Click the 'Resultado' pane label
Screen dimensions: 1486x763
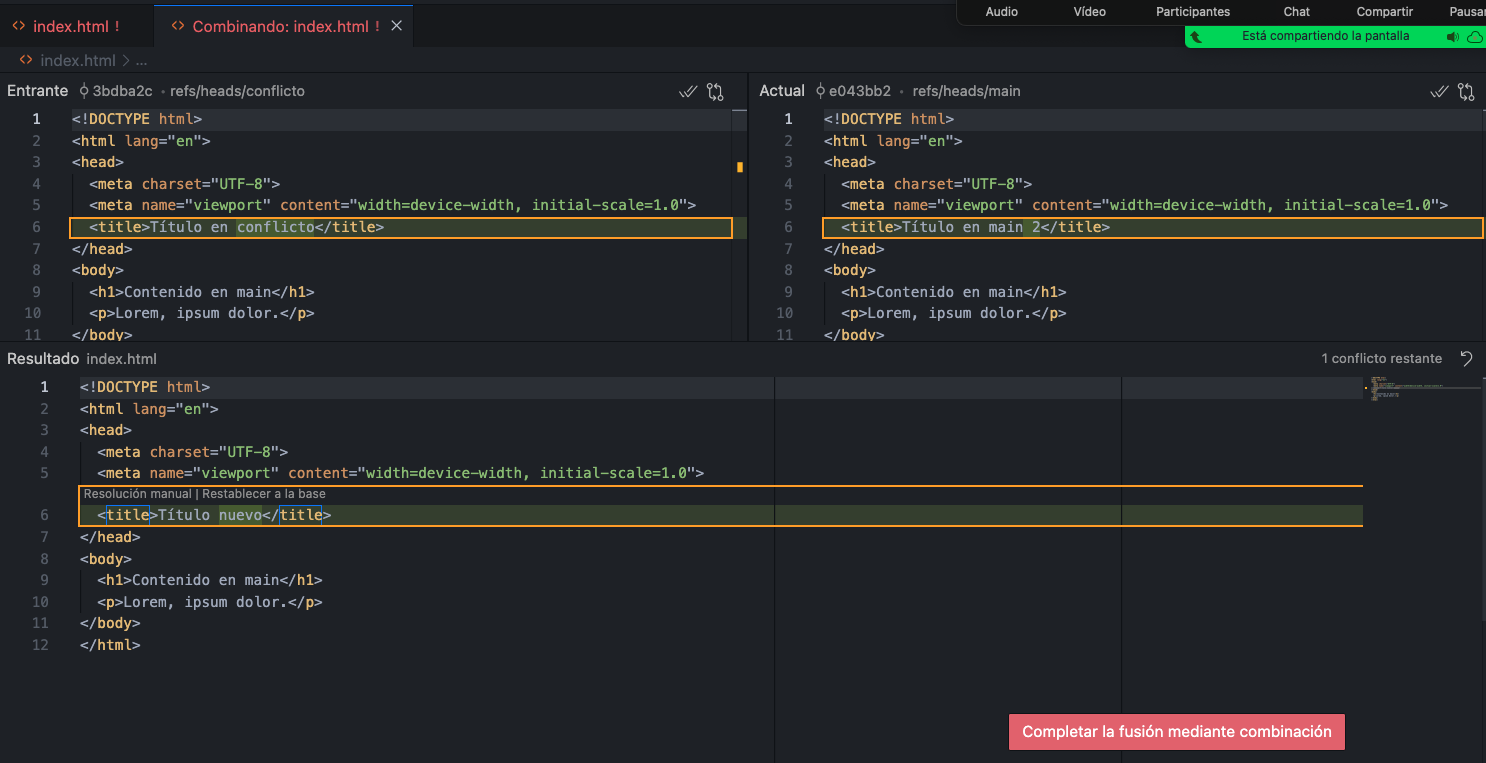[43, 358]
